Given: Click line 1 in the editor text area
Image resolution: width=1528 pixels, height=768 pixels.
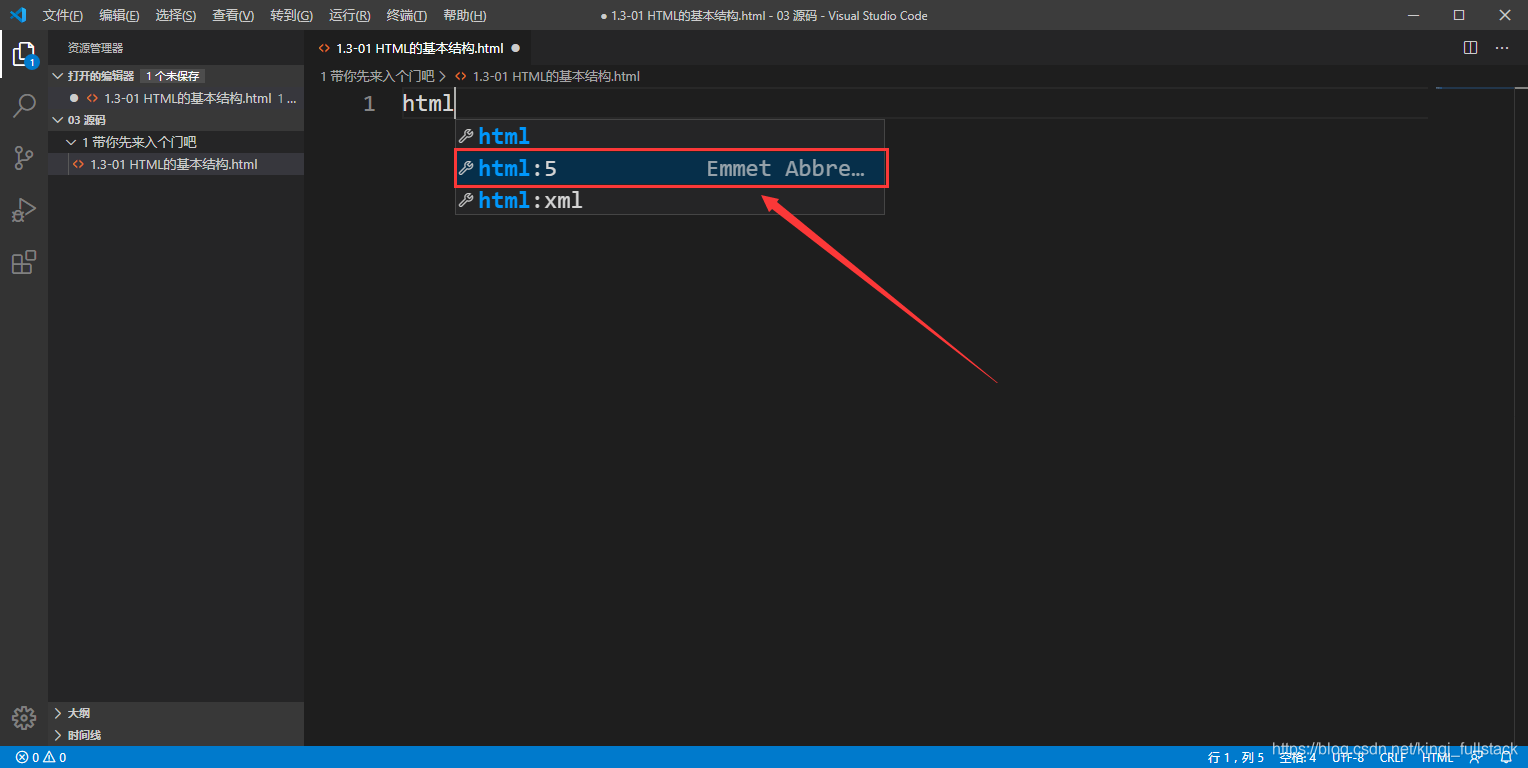Looking at the screenshot, I should [915, 103].
